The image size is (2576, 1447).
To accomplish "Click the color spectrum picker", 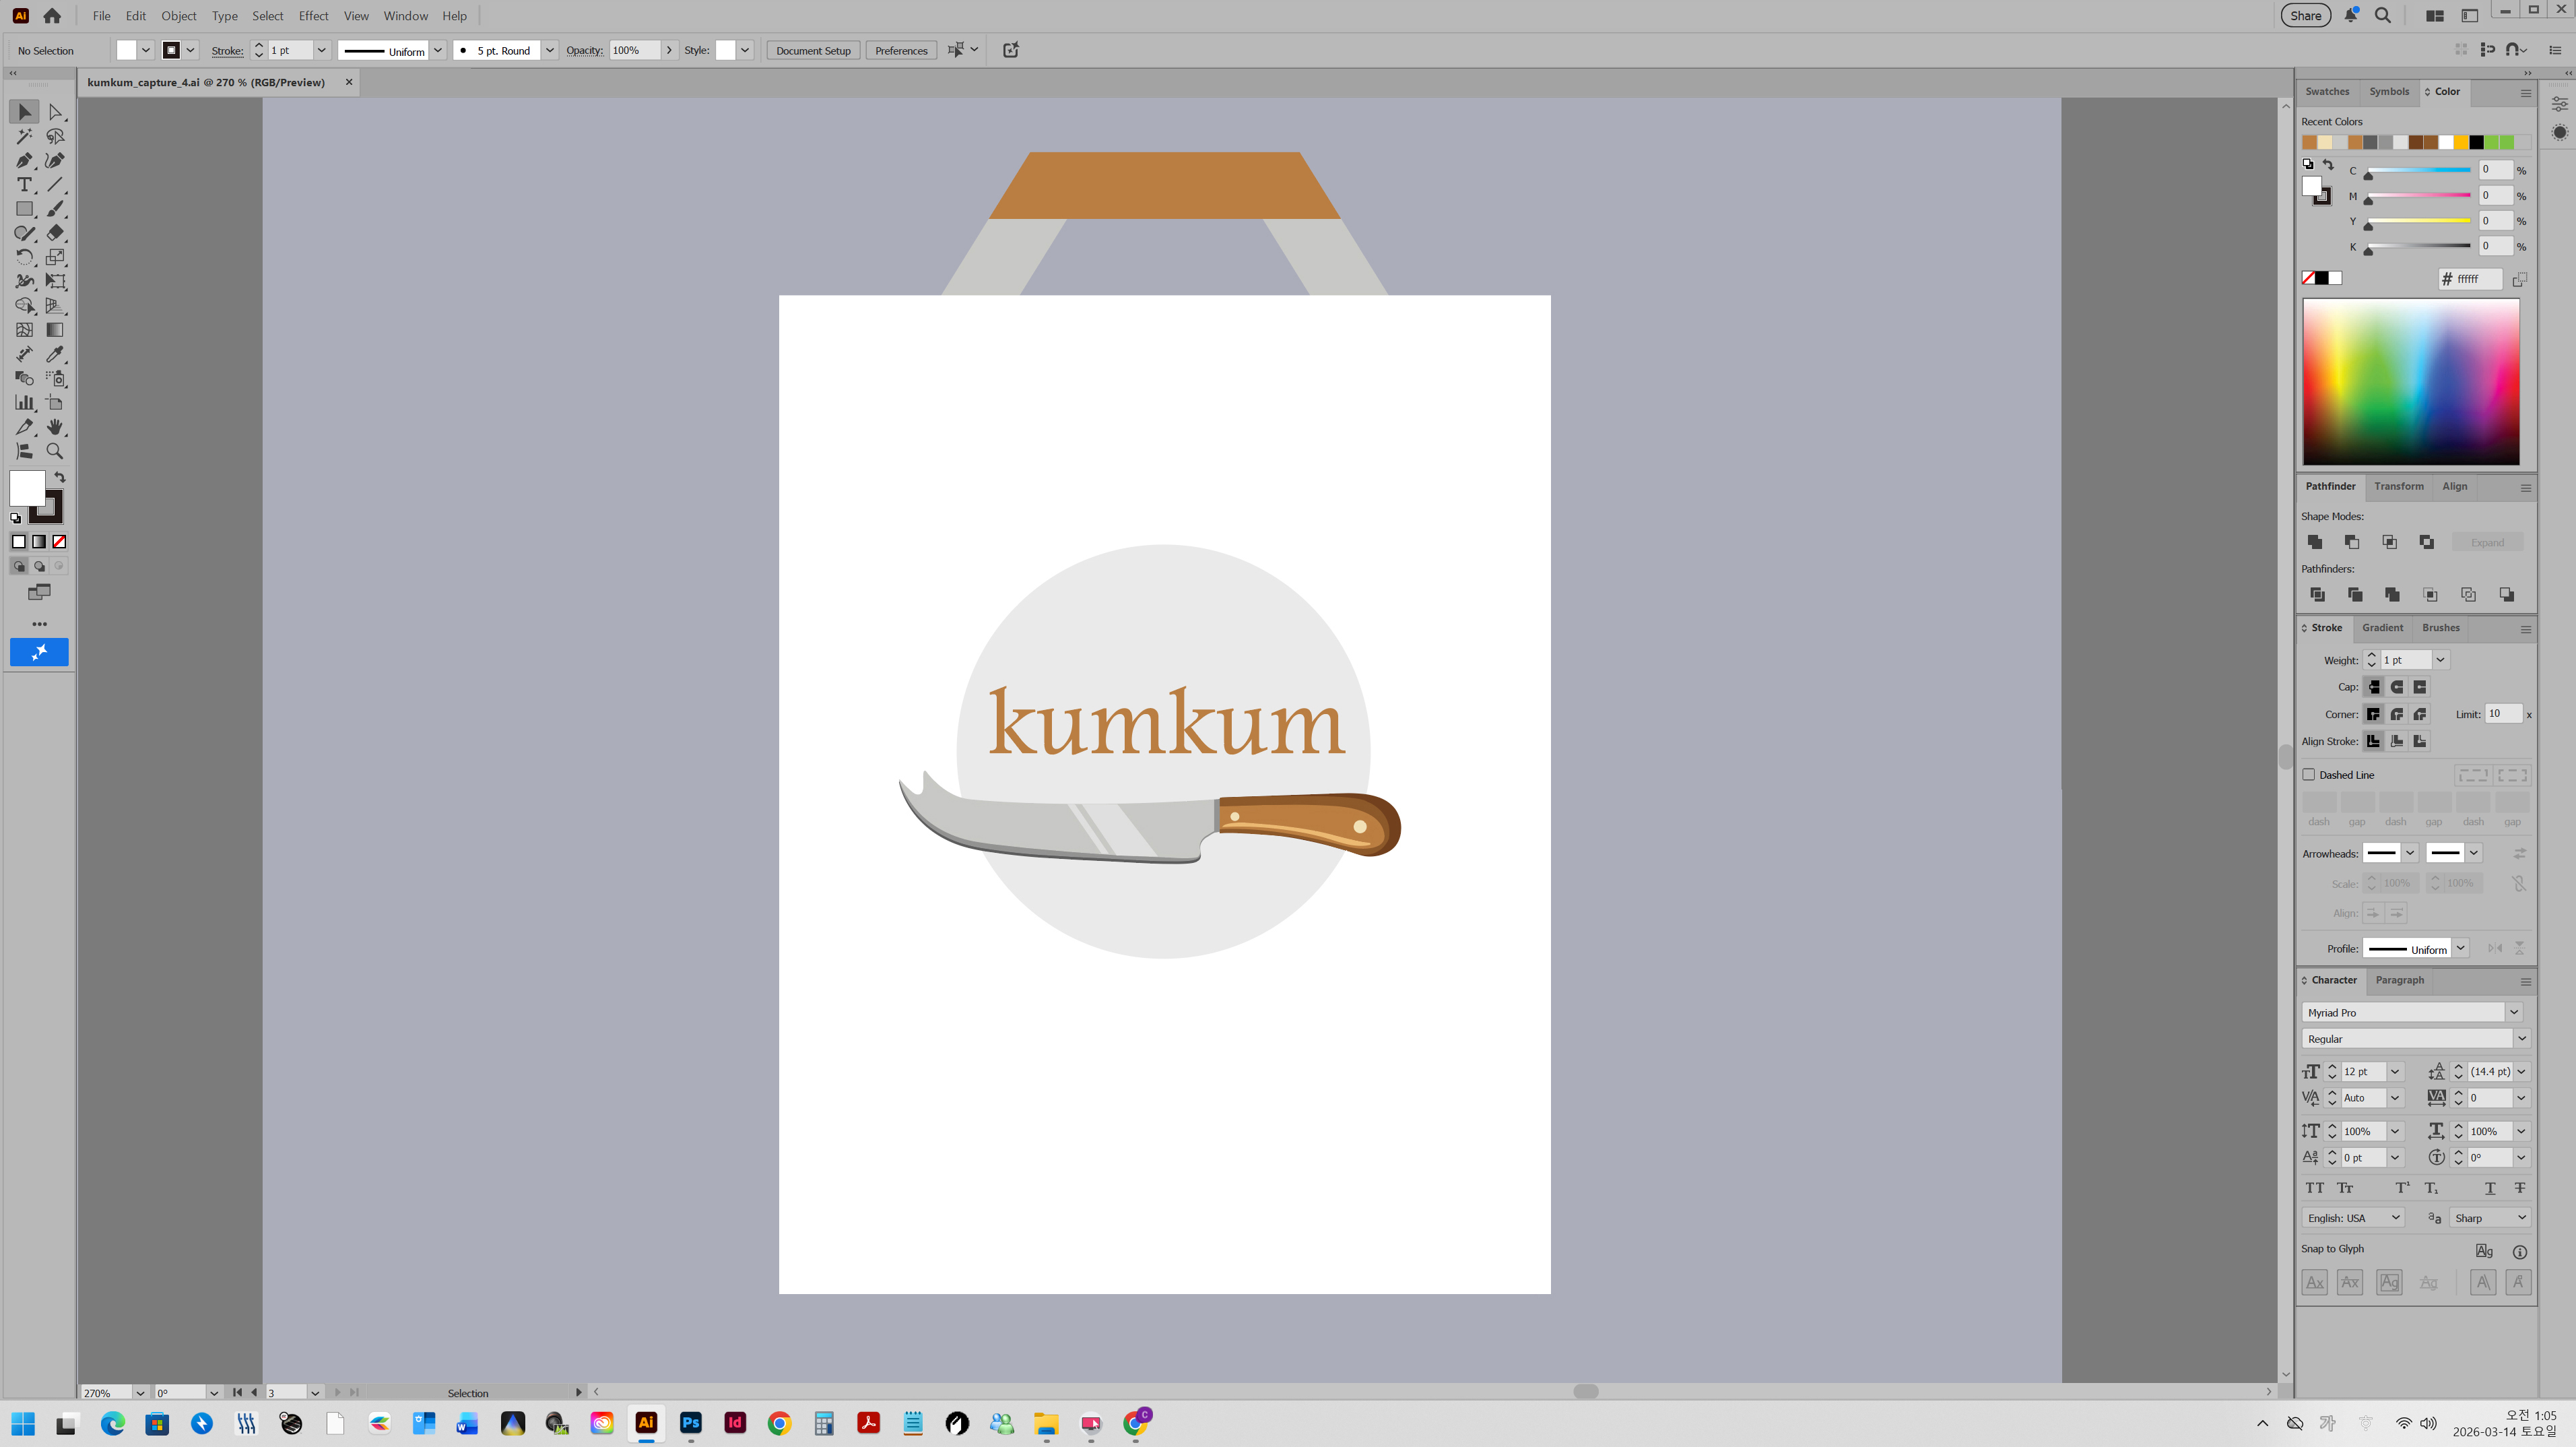I will (x=2411, y=382).
